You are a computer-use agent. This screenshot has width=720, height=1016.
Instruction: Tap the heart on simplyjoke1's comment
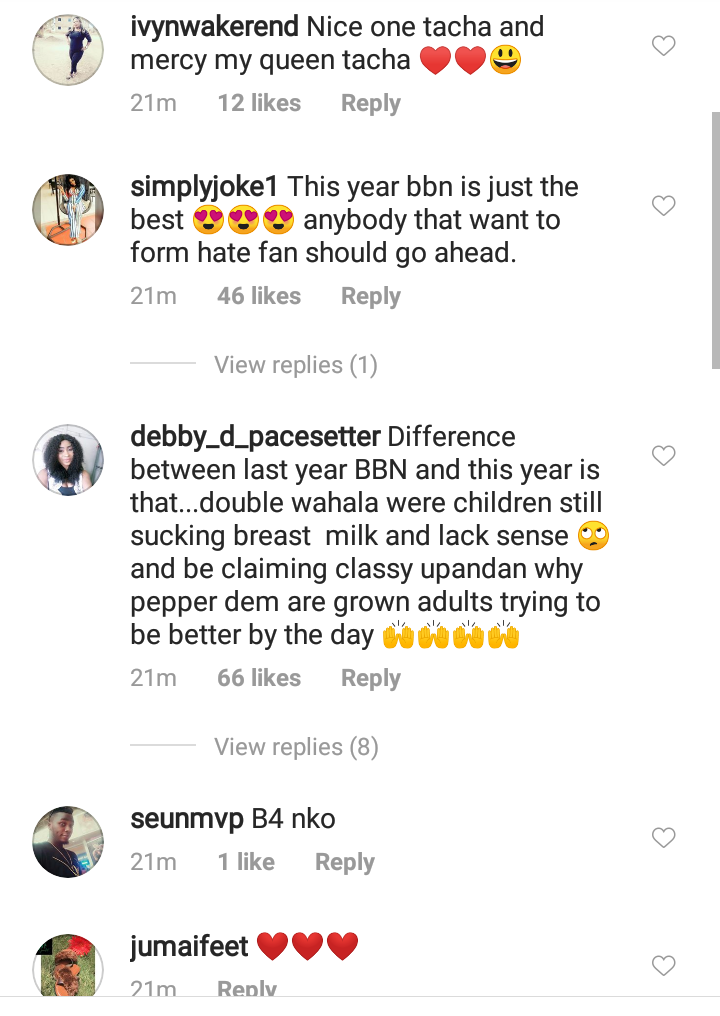click(664, 206)
